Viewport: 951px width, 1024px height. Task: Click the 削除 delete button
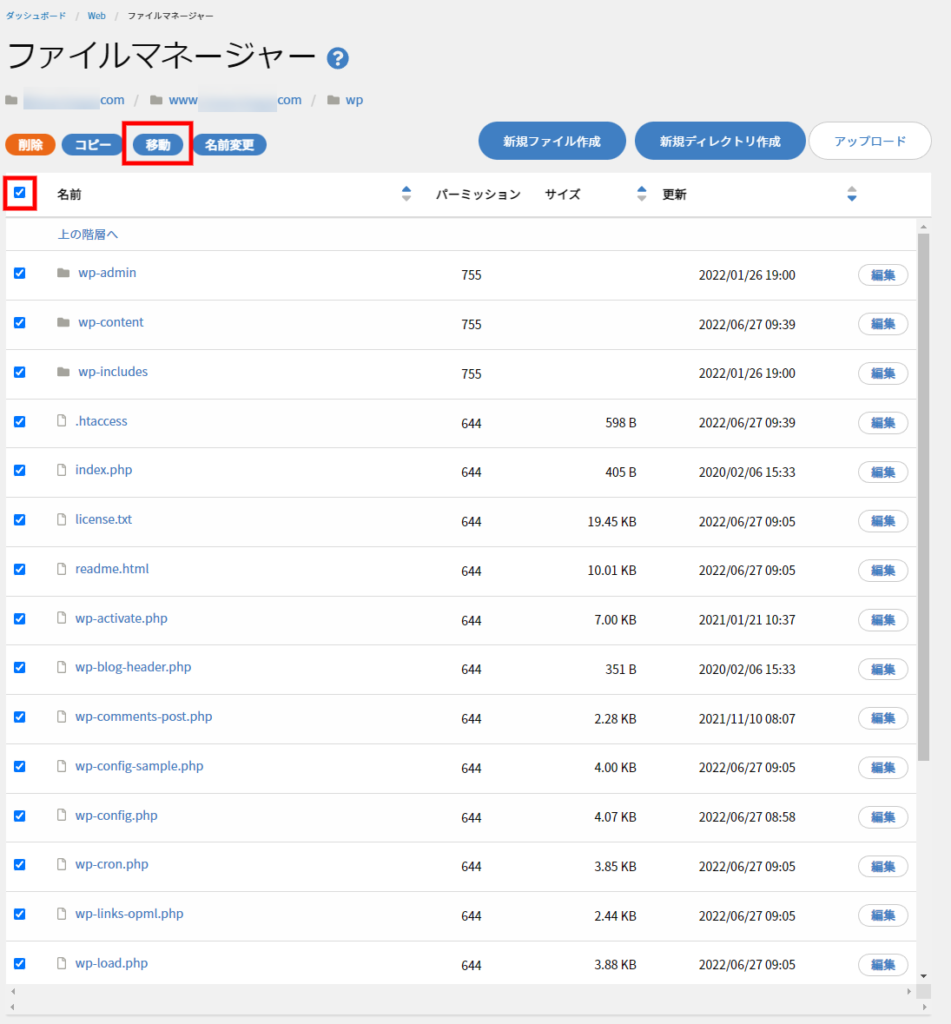click(x=31, y=145)
